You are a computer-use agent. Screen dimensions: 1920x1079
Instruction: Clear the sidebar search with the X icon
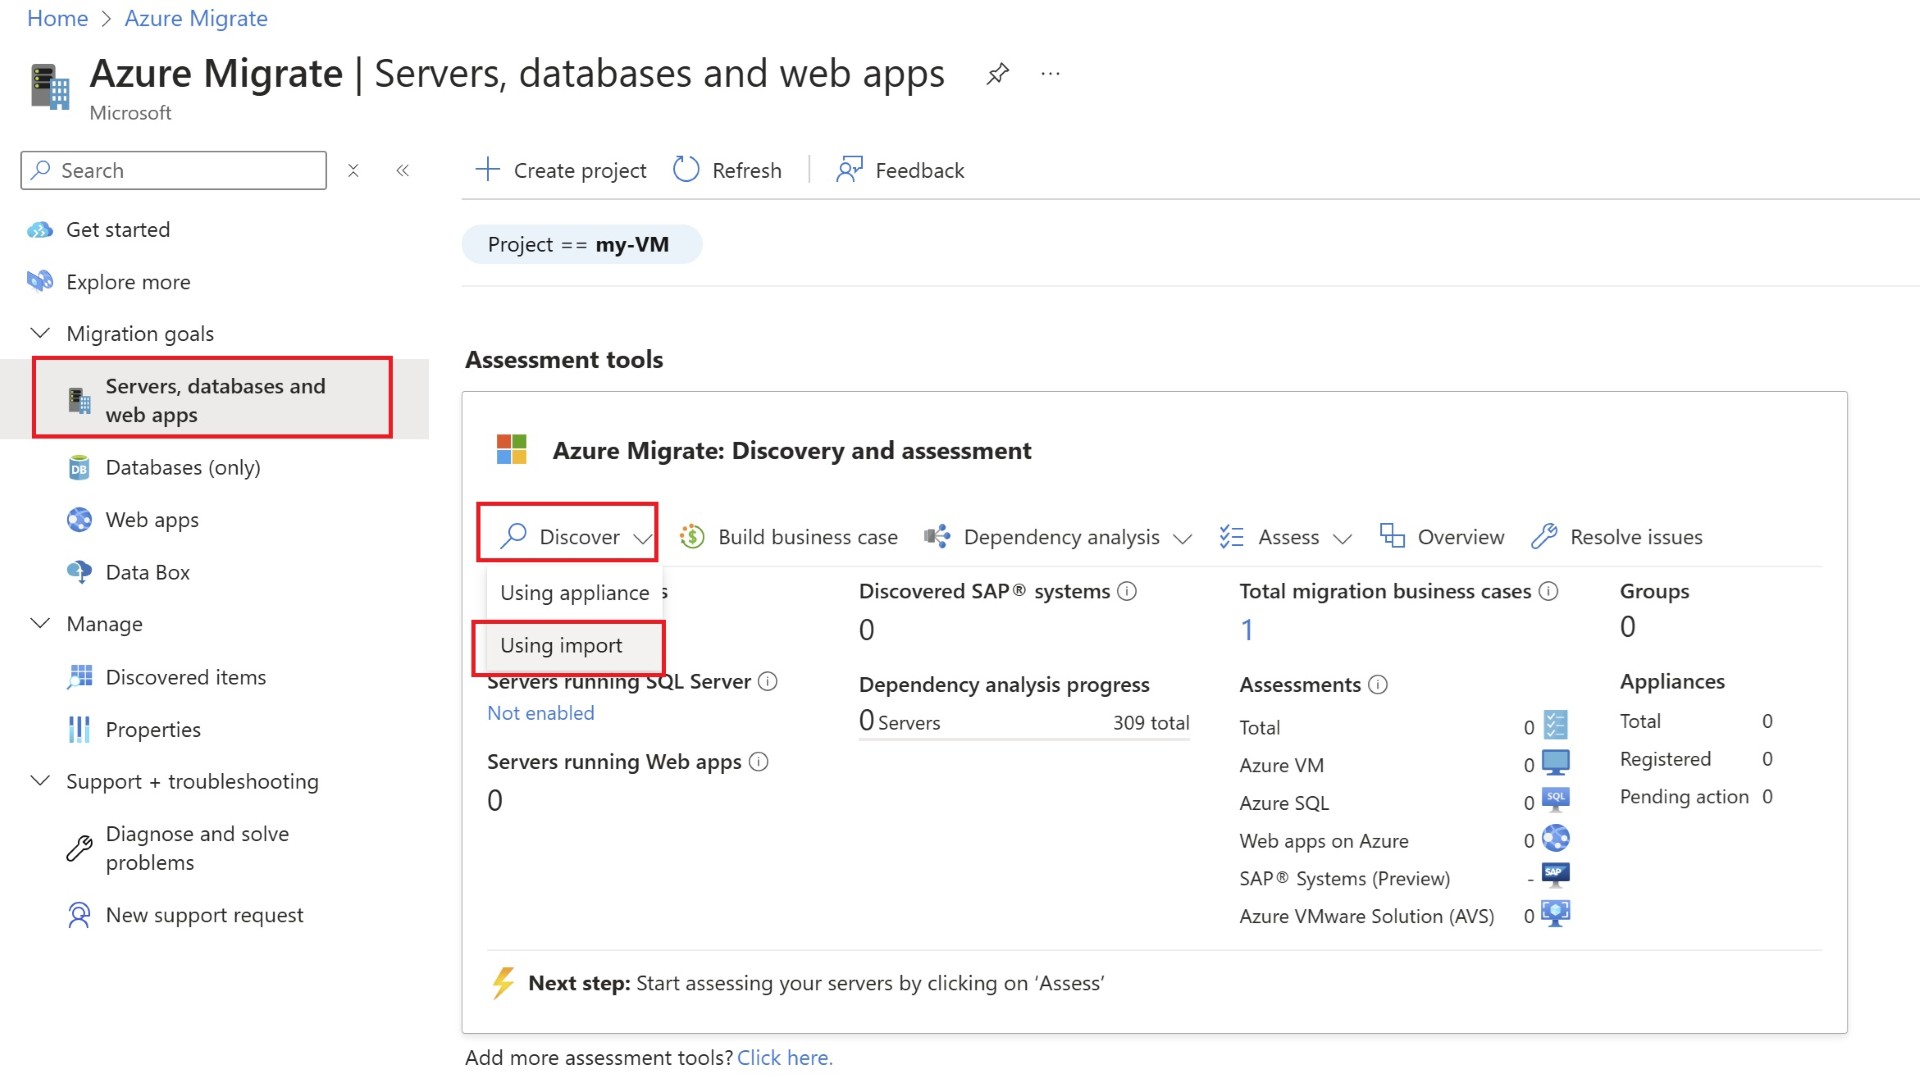click(353, 171)
